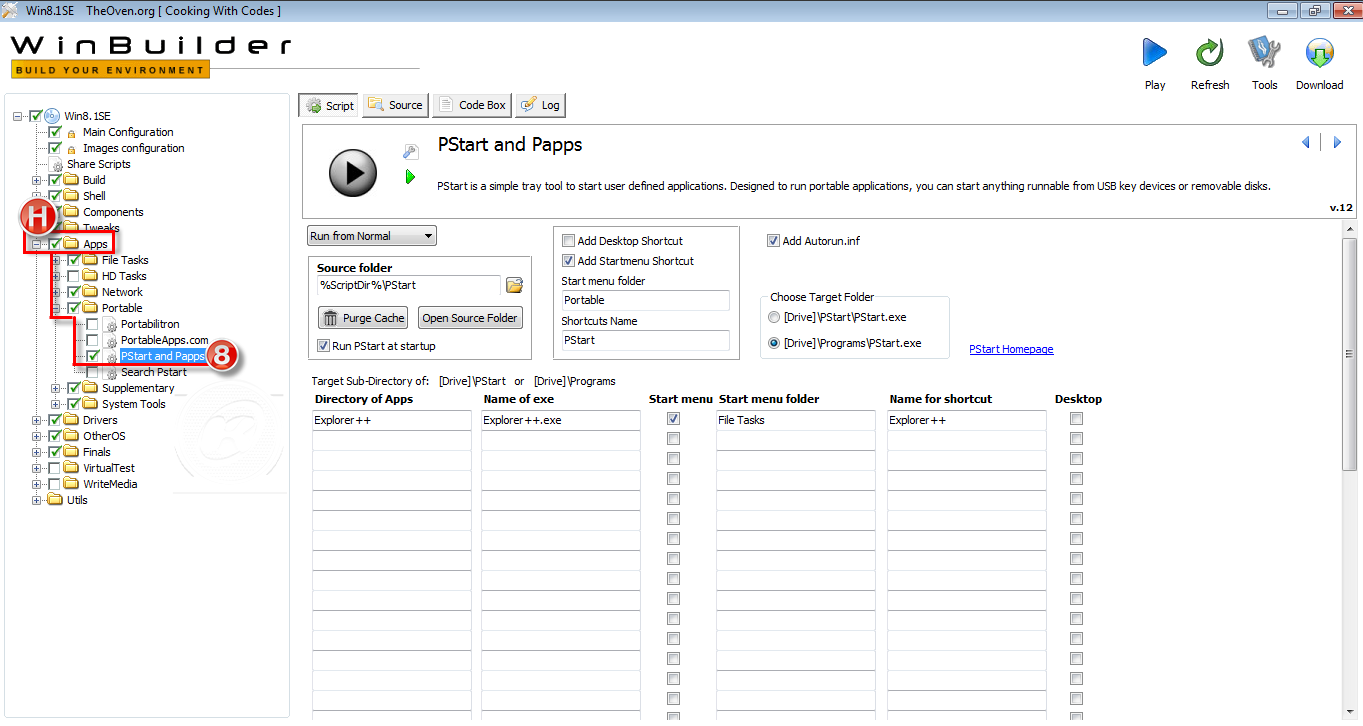1363x726 pixels.
Task: Click the Drivers folder icon
Action: click(x=71, y=420)
